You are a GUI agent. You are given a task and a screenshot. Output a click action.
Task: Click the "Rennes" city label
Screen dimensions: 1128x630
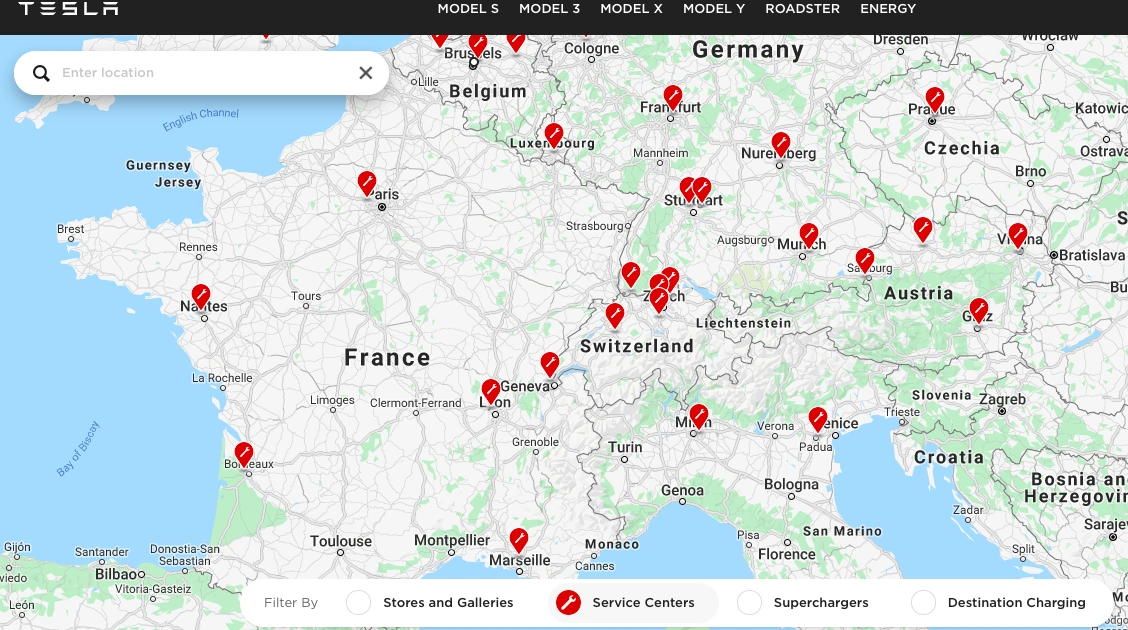pyautogui.click(x=199, y=247)
